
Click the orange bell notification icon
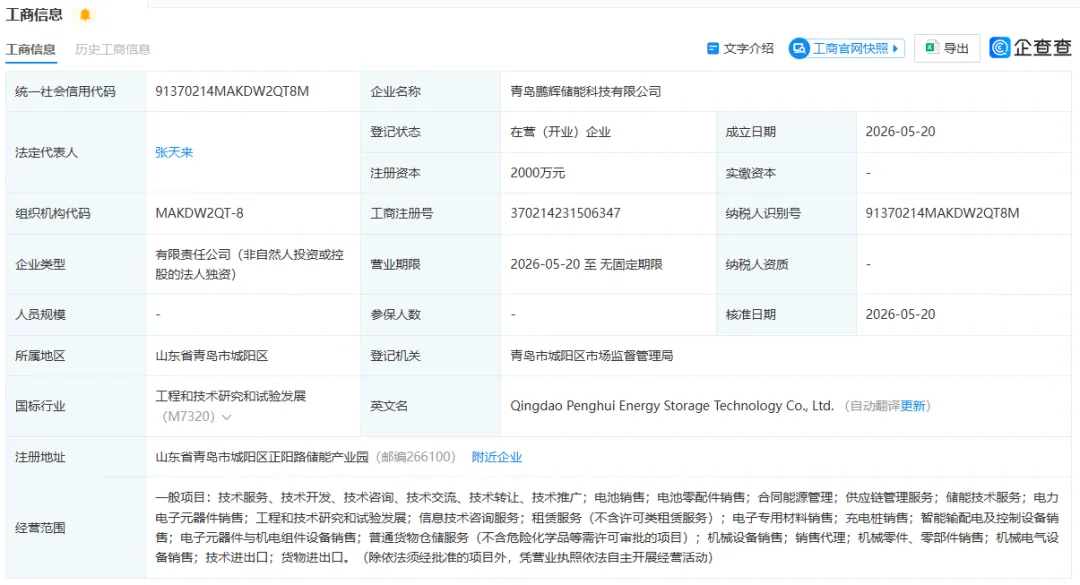85,14
